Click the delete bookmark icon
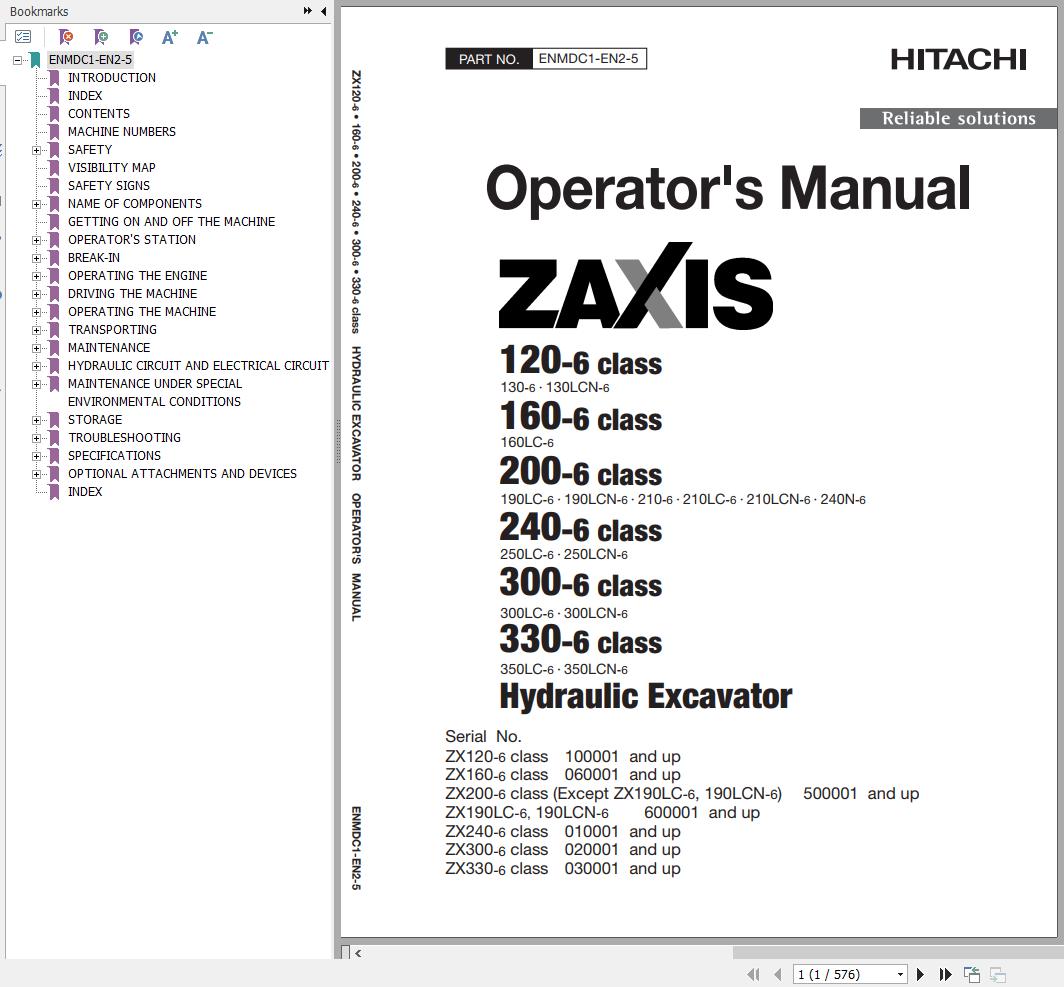The height and width of the screenshot is (987, 1064). 66,37
